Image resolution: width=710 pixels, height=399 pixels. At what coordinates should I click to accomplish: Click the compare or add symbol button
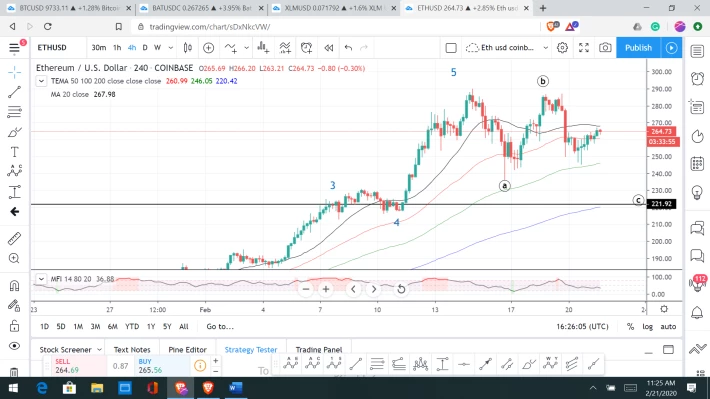pyautogui.click(x=208, y=48)
